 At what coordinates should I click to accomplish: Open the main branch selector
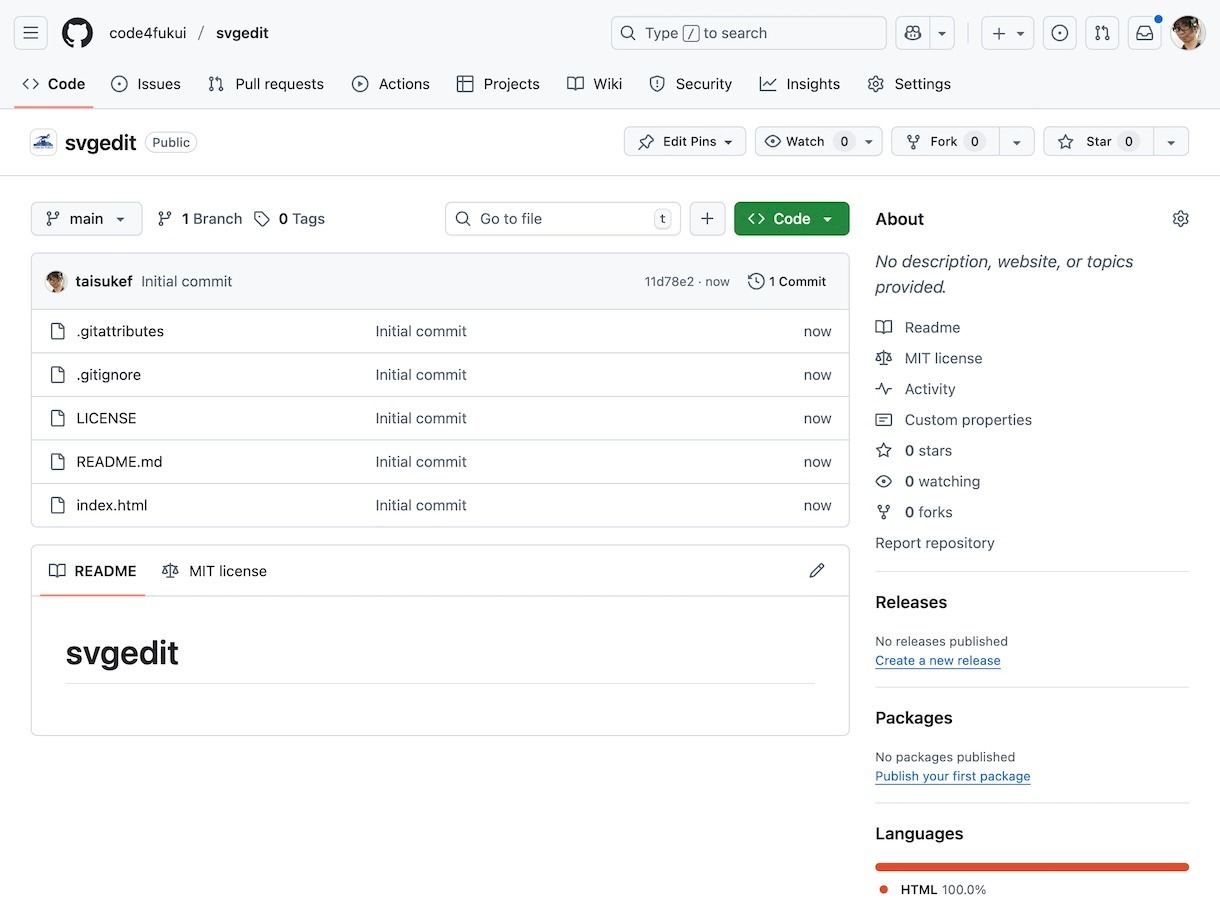pyautogui.click(x=86, y=219)
